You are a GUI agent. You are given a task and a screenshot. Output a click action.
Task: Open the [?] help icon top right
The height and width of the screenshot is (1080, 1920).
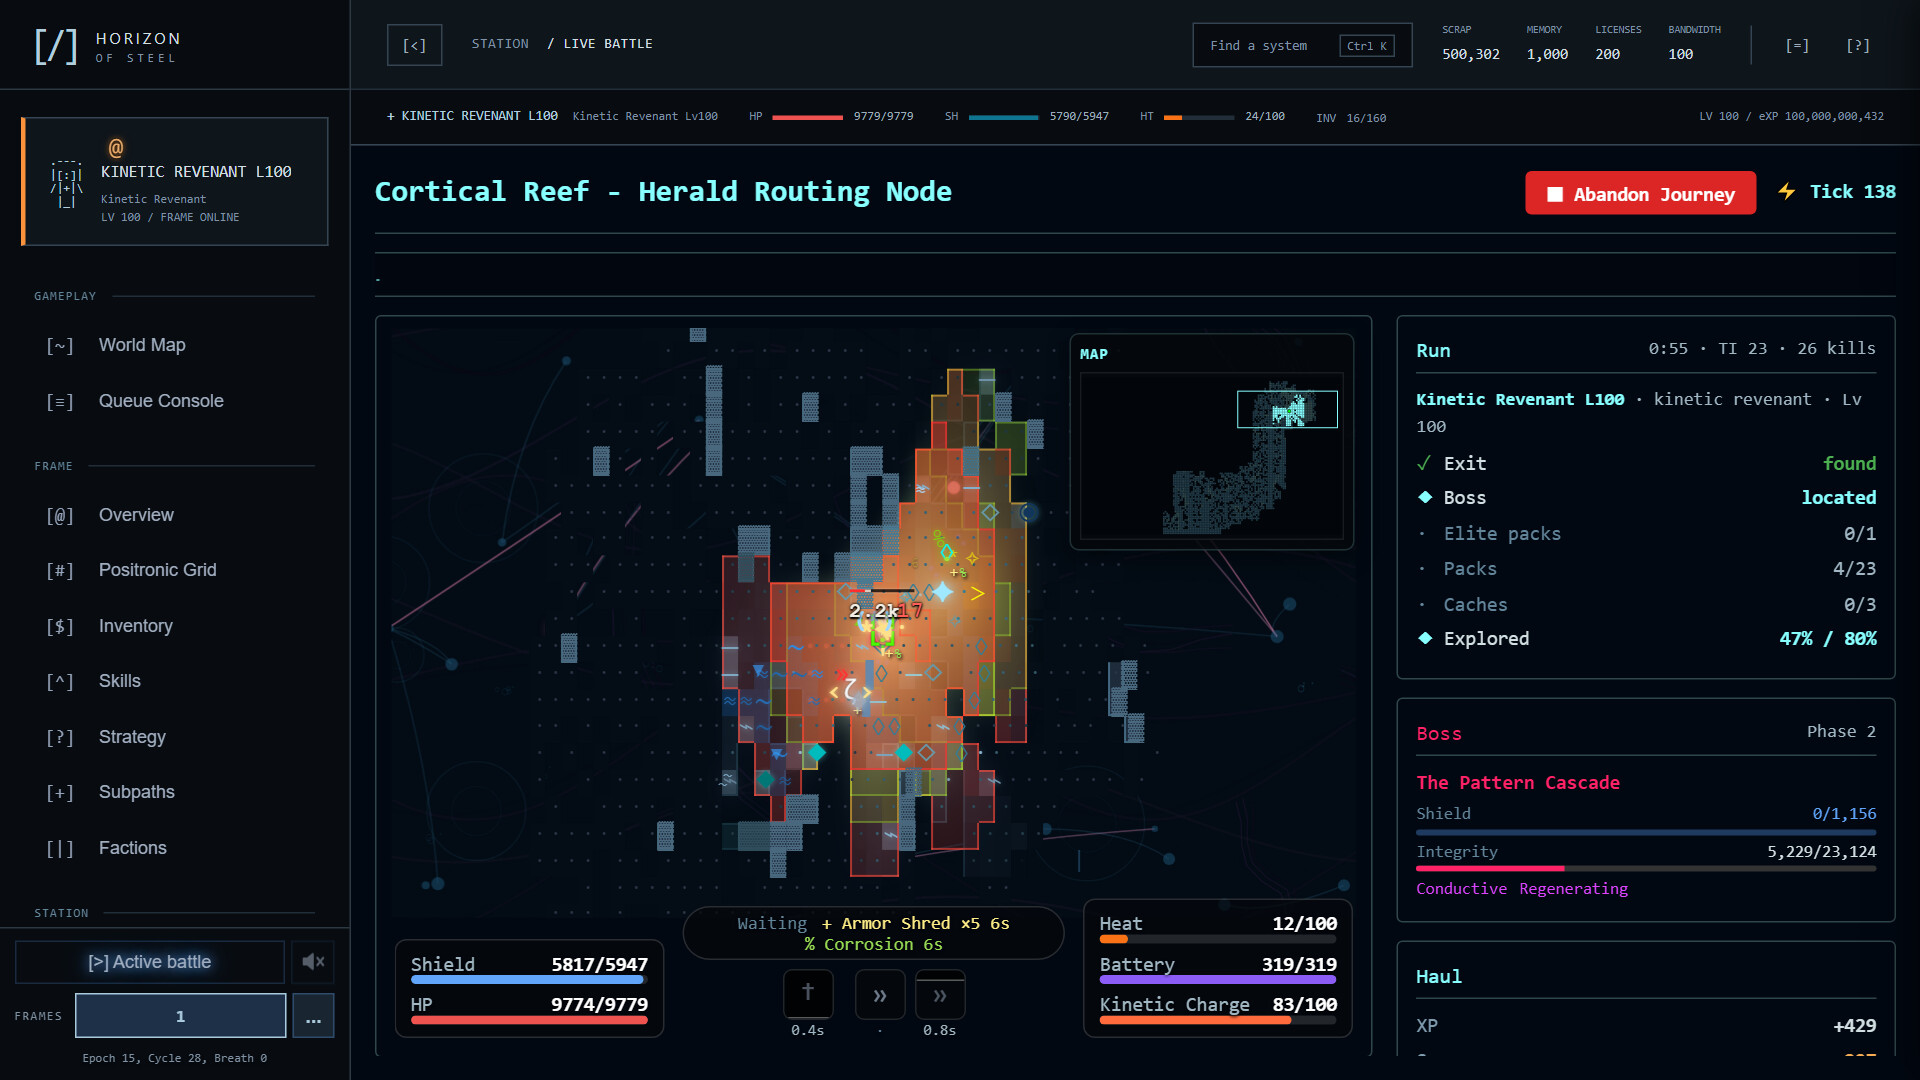[x=1858, y=45]
